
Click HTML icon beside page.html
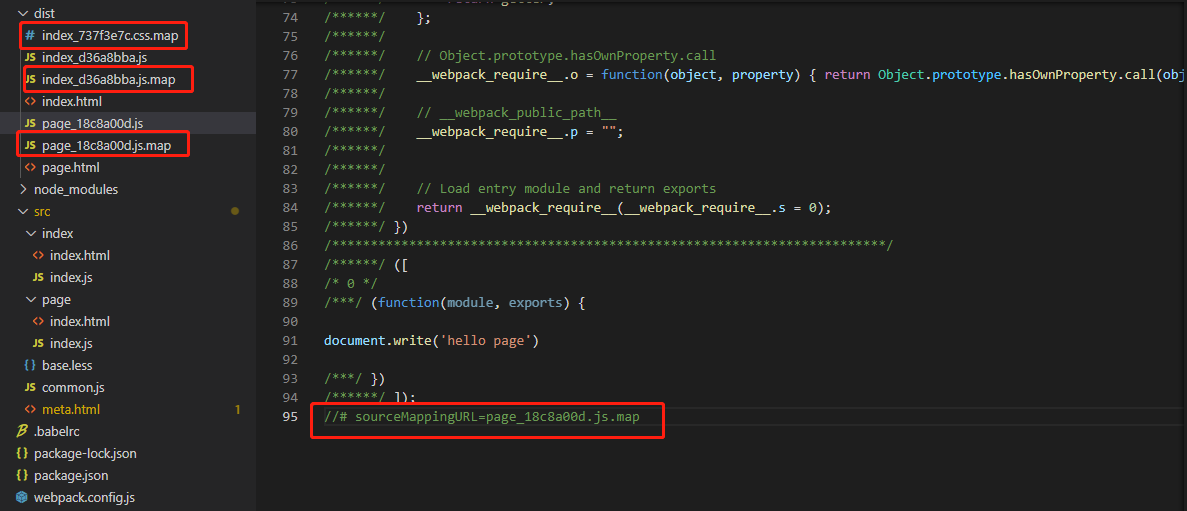(x=30, y=167)
